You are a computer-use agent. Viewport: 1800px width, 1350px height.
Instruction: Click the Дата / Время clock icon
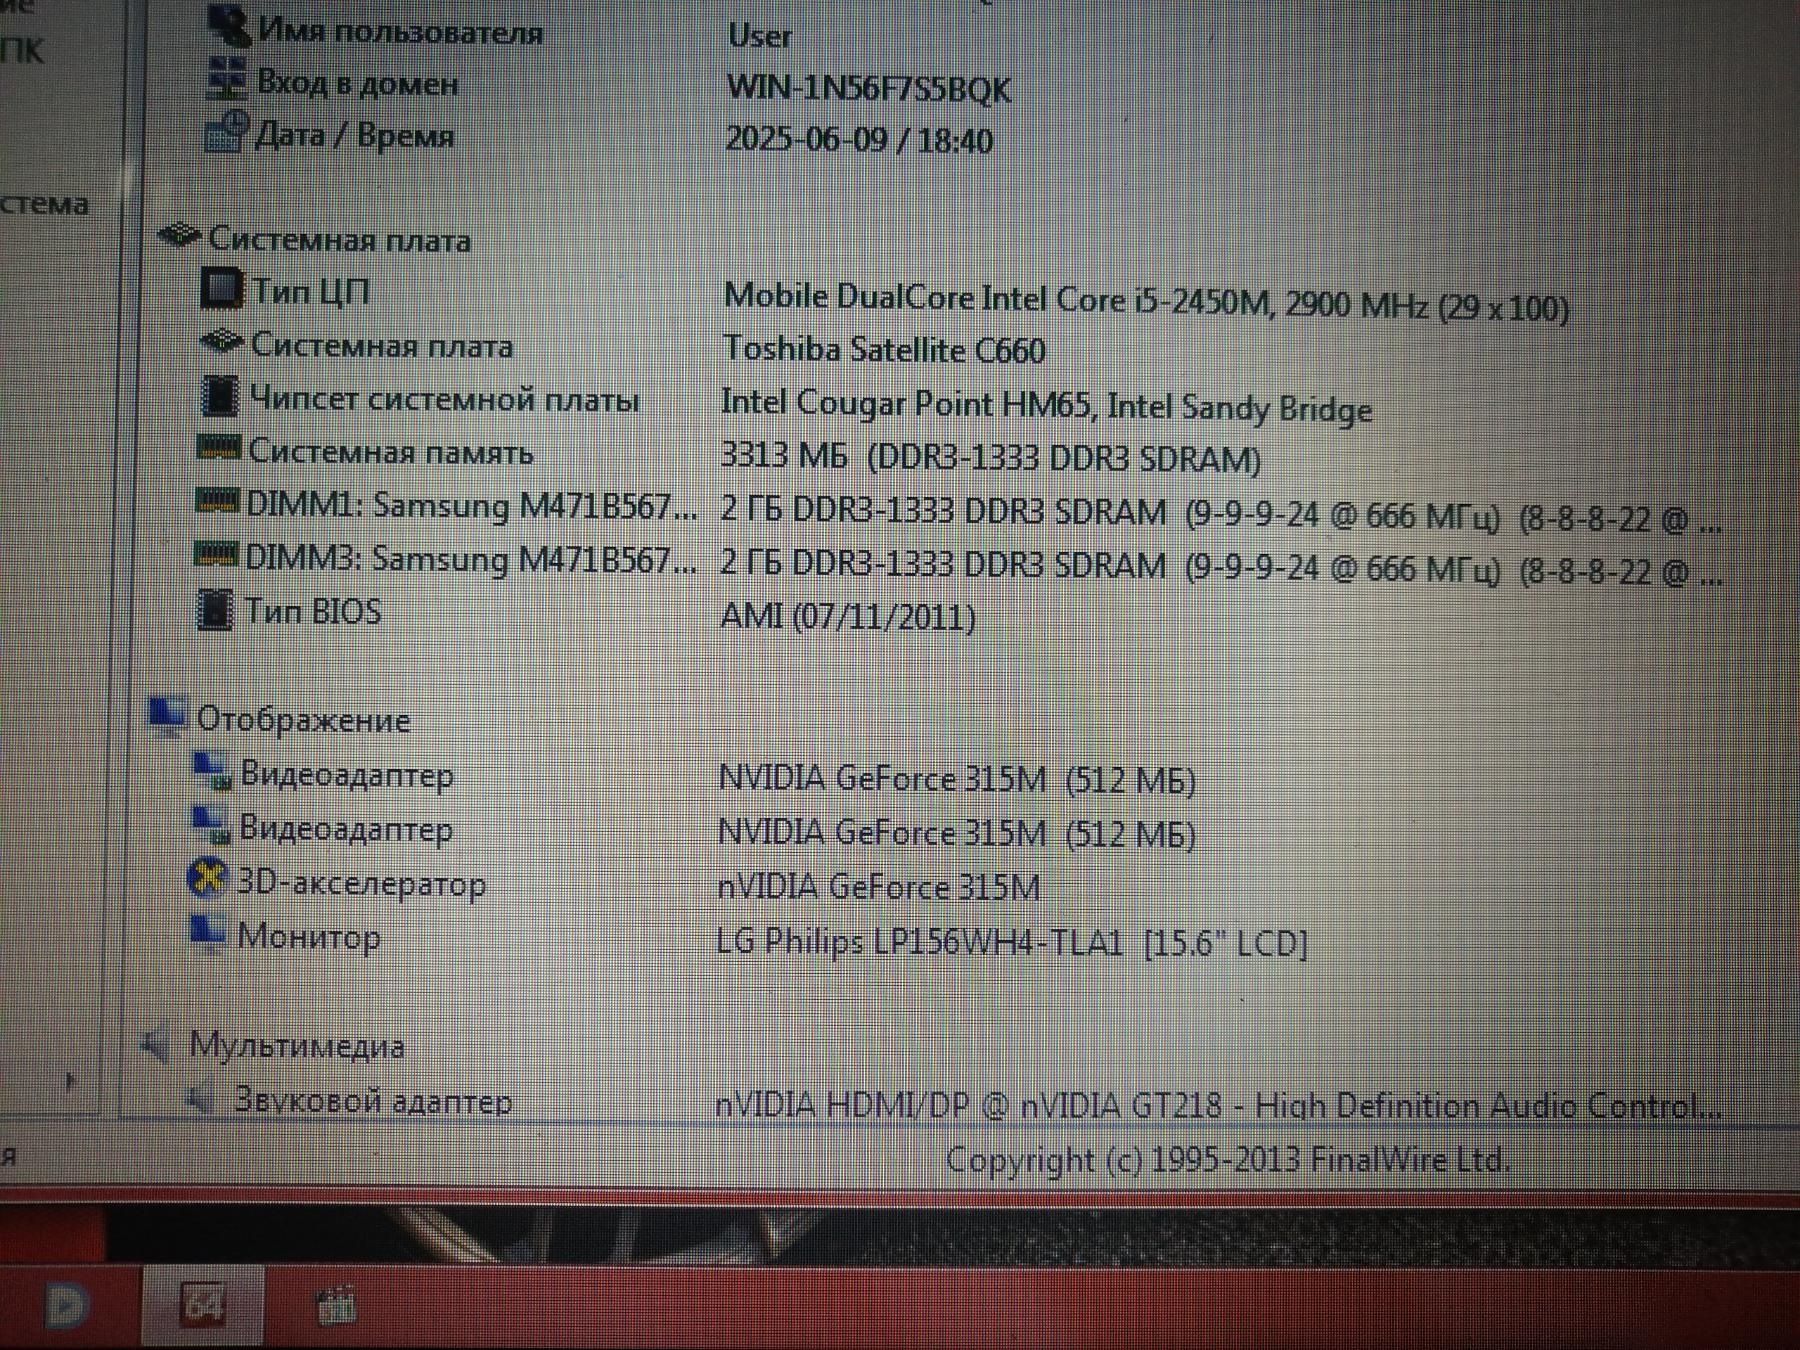pyautogui.click(x=225, y=131)
